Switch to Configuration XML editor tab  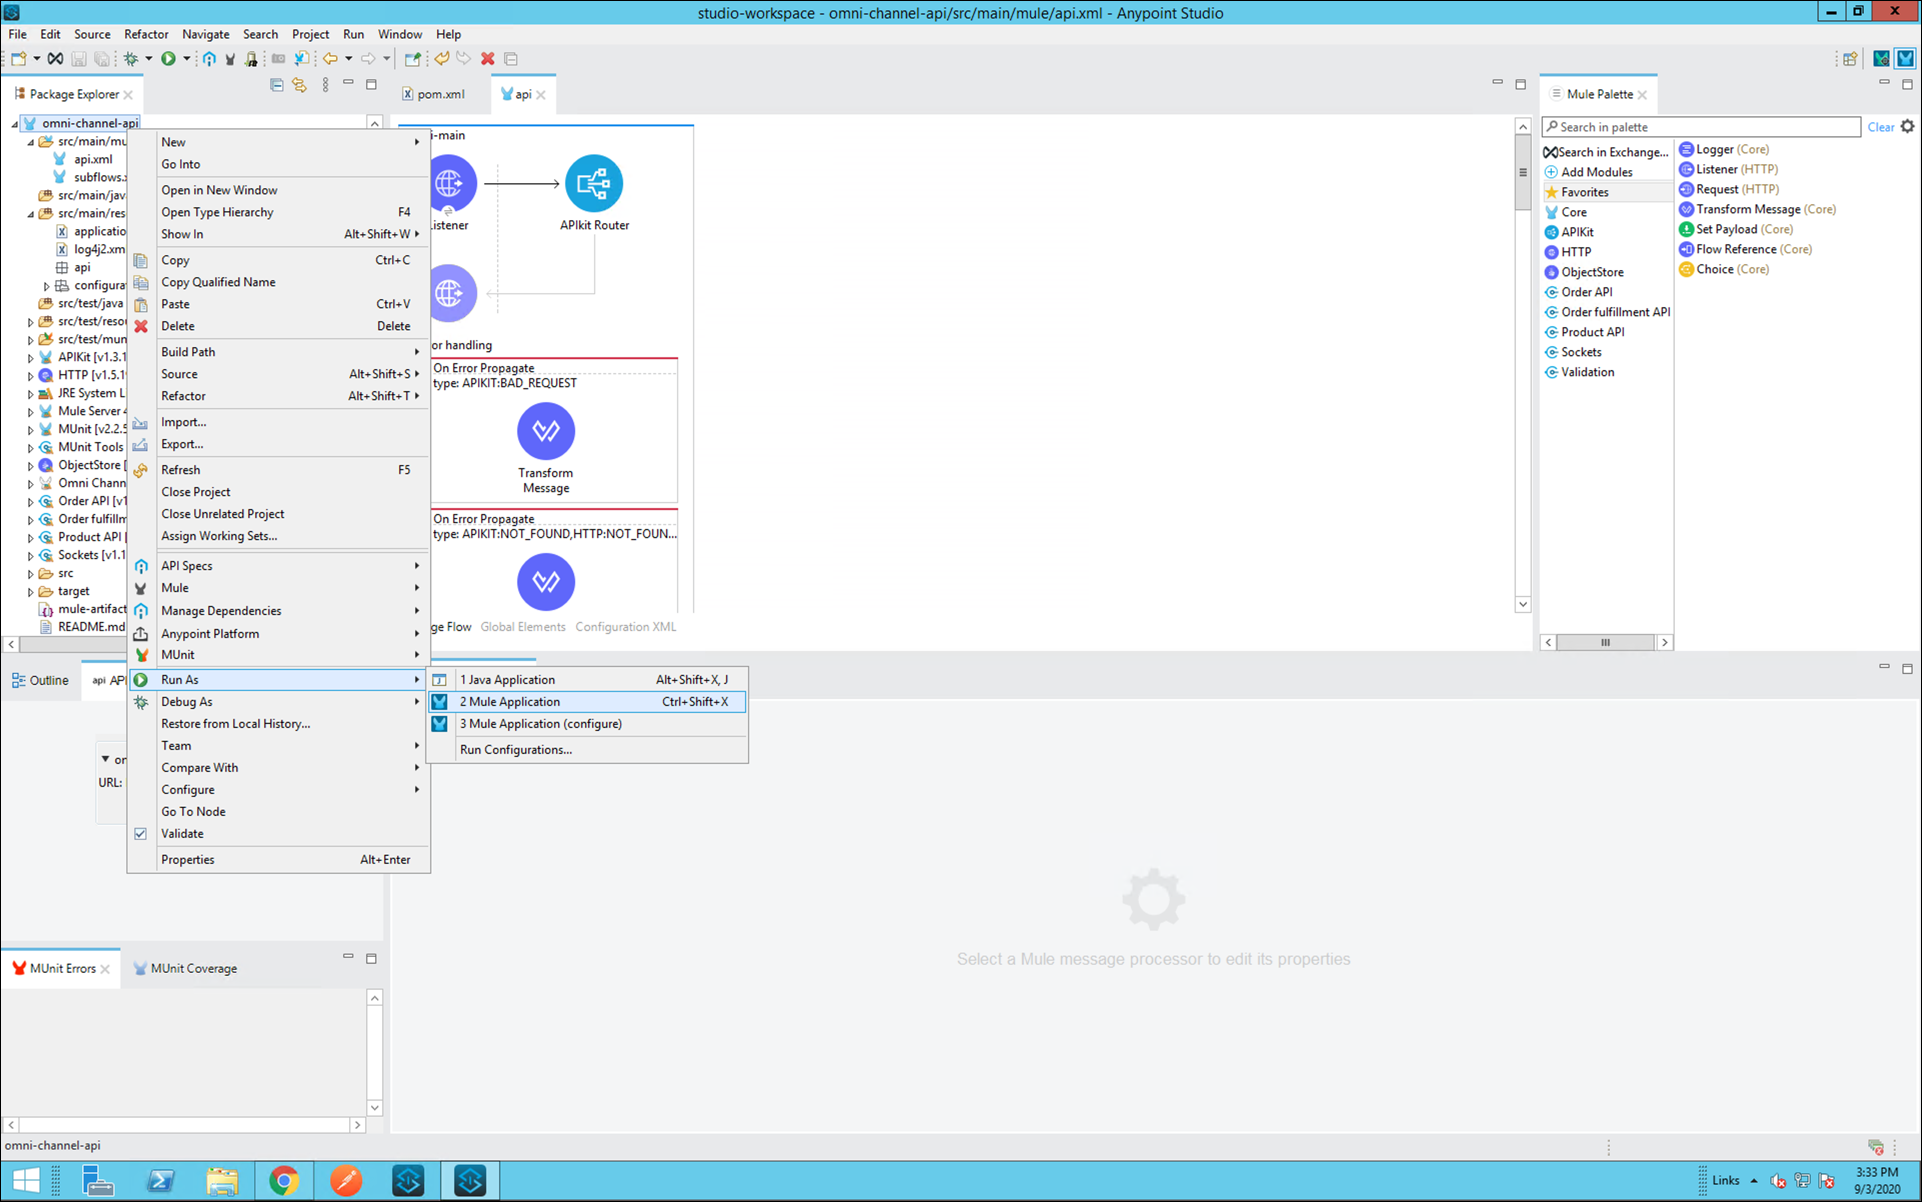[626, 627]
